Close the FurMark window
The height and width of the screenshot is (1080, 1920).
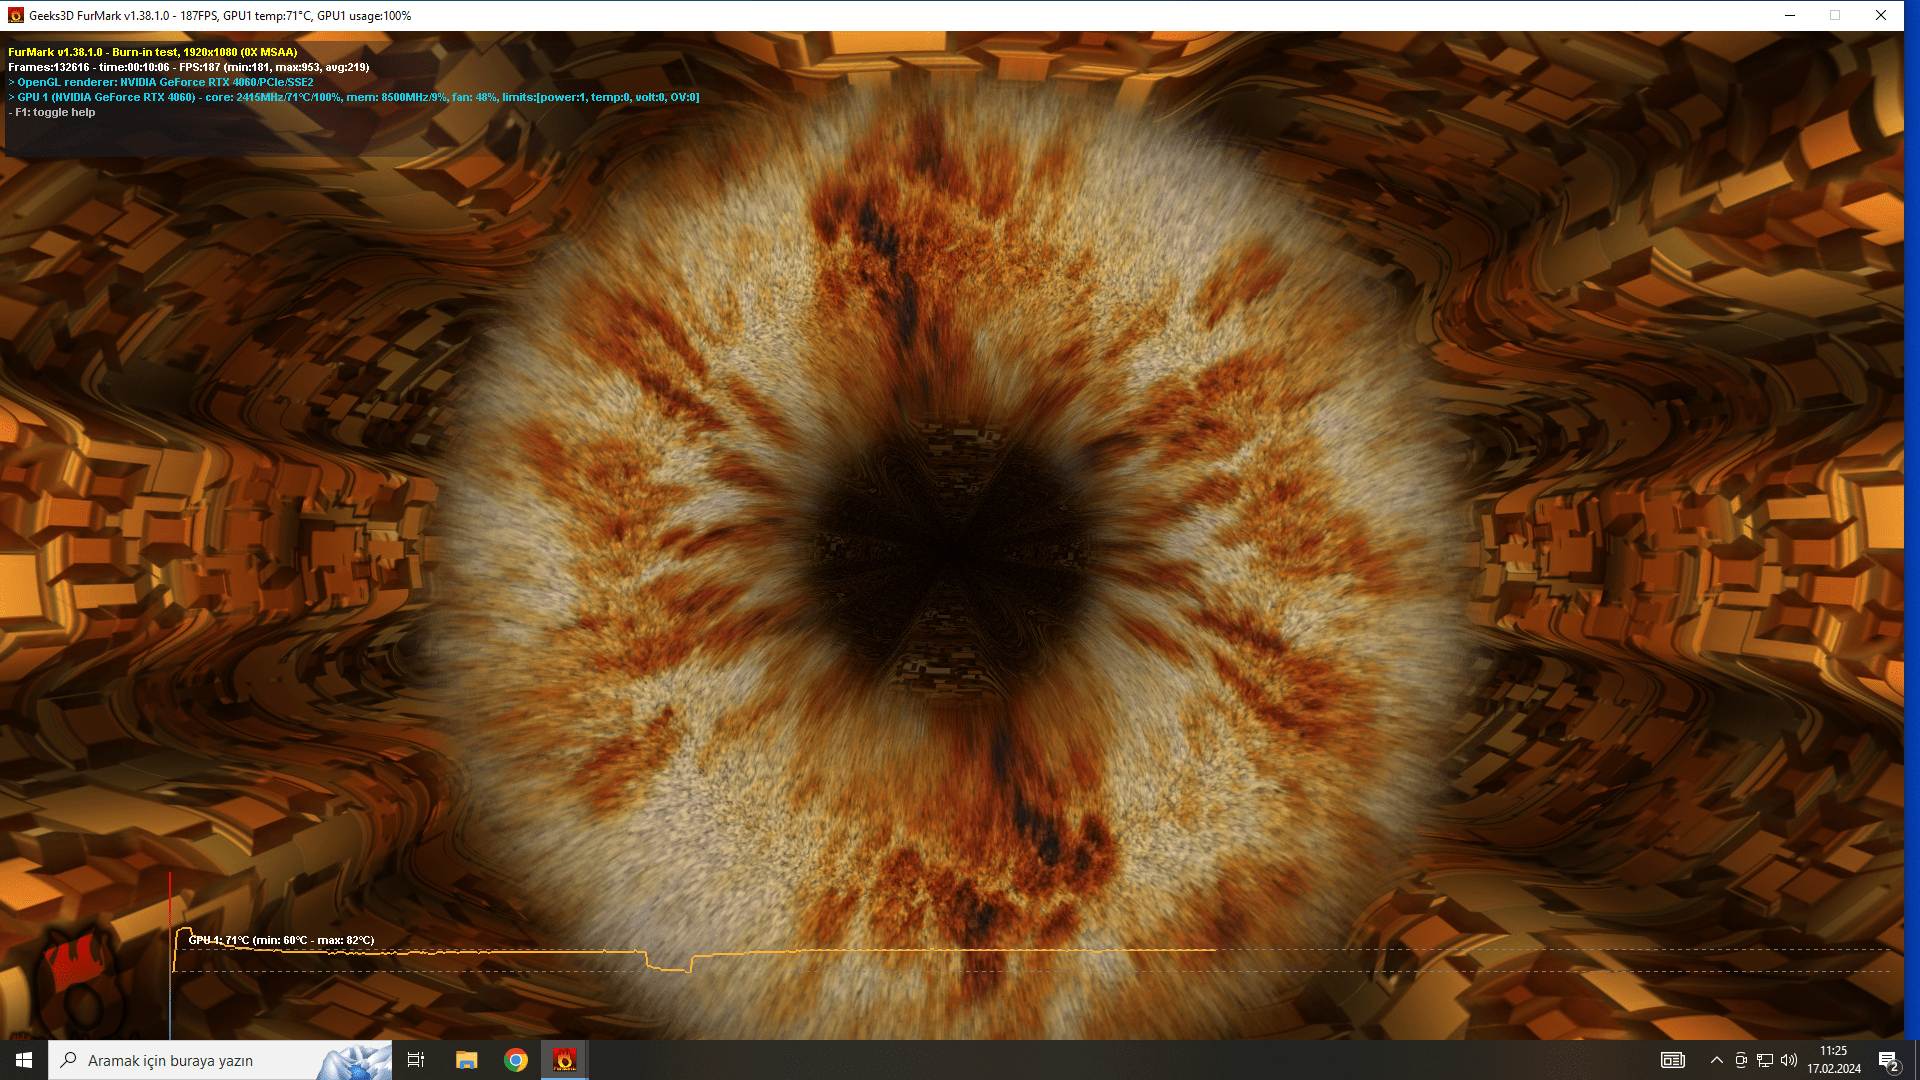[1881, 15]
